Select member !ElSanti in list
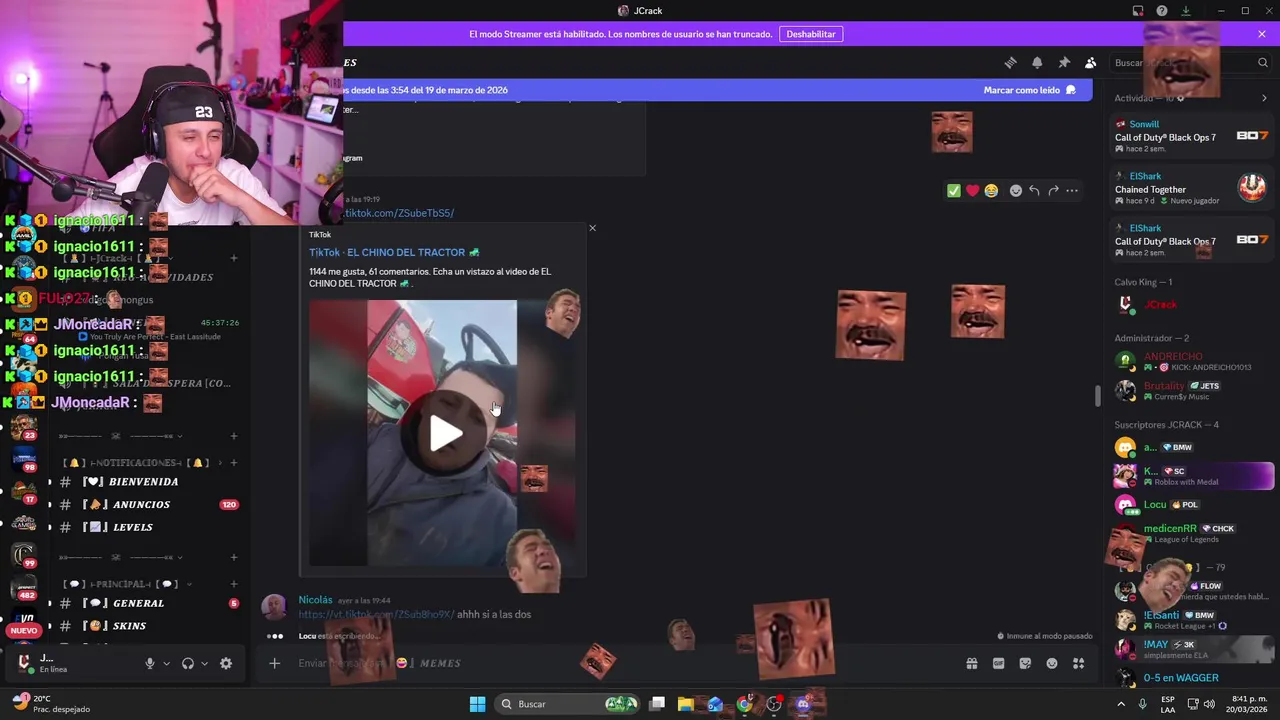The height and width of the screenshot is (720, 1280). (1192, 620)
